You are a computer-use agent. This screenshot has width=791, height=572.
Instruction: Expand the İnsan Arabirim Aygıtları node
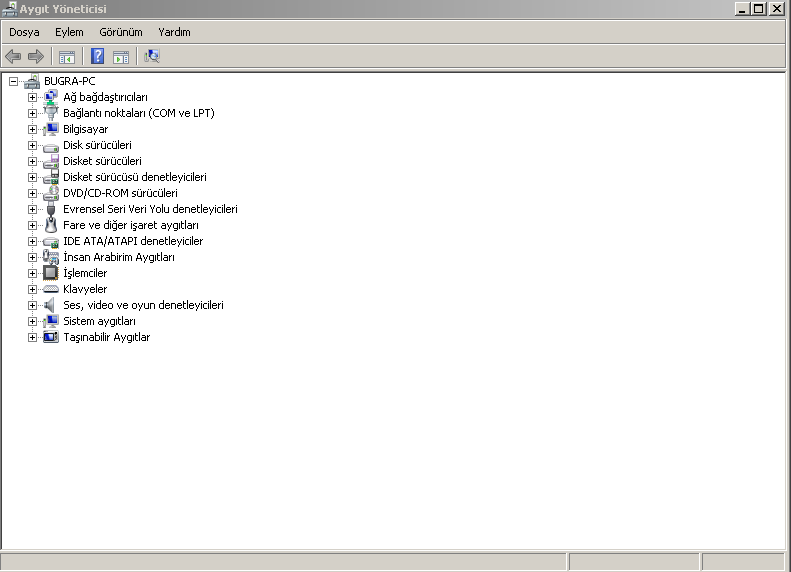point(32,257)
